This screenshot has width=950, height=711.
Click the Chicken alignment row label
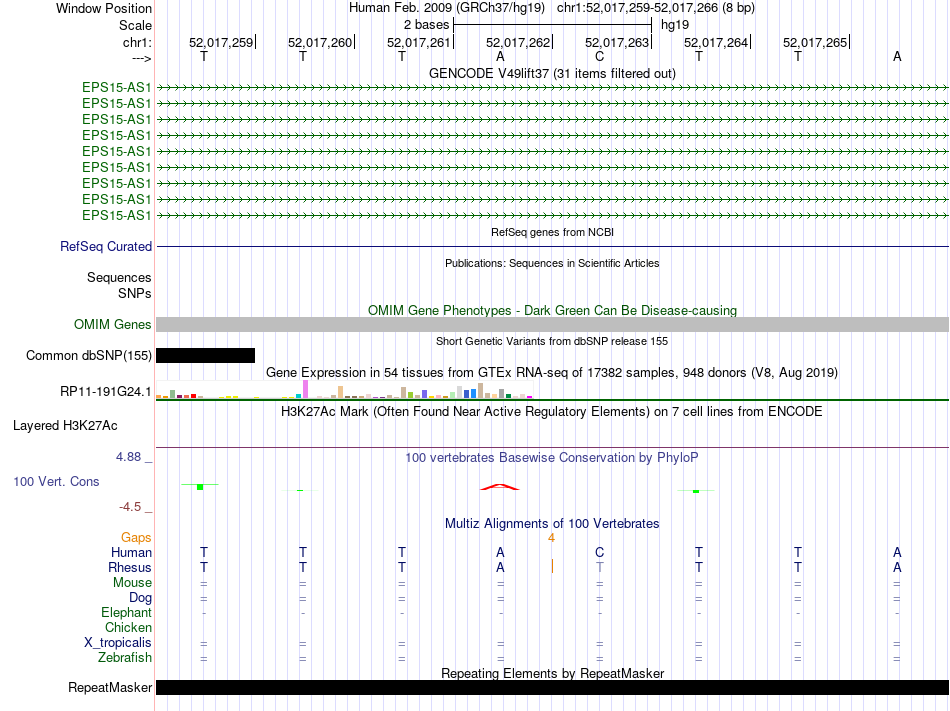[128, 627]
